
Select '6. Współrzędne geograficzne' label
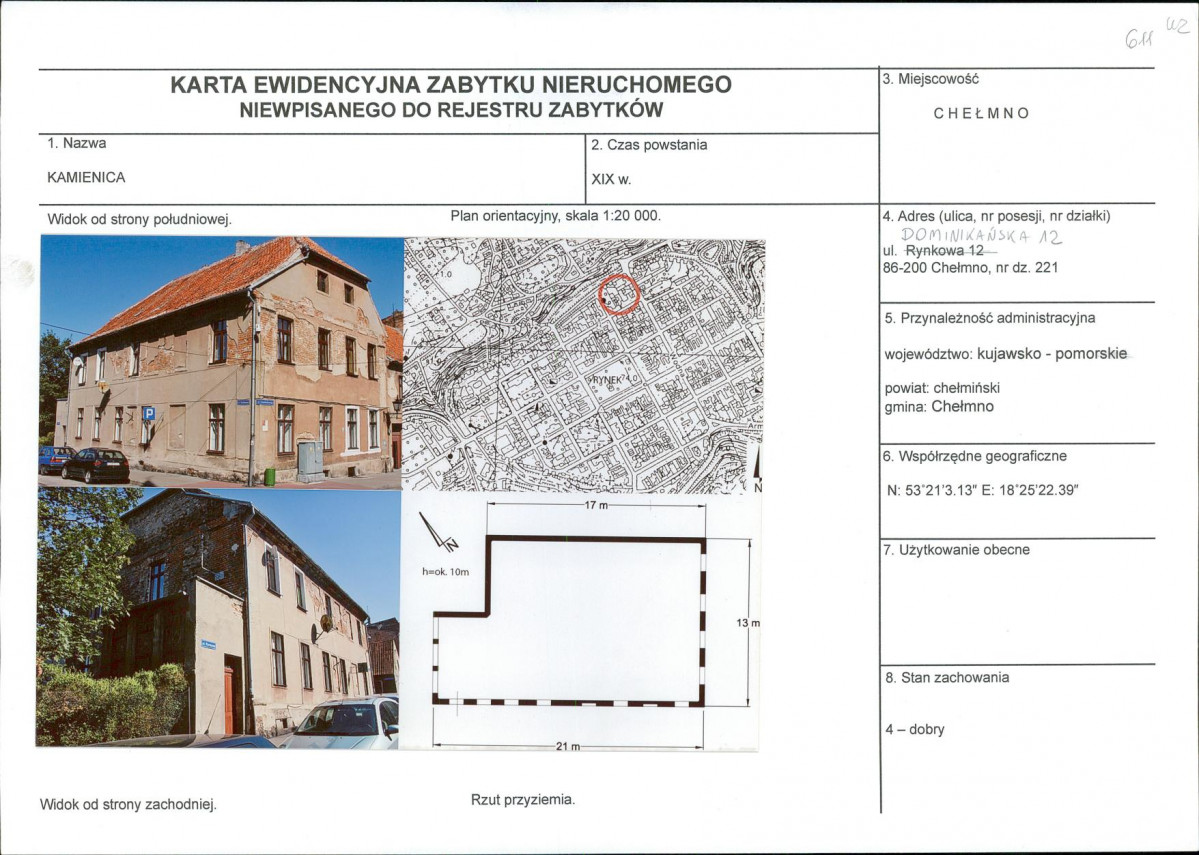tap(975, 457)
